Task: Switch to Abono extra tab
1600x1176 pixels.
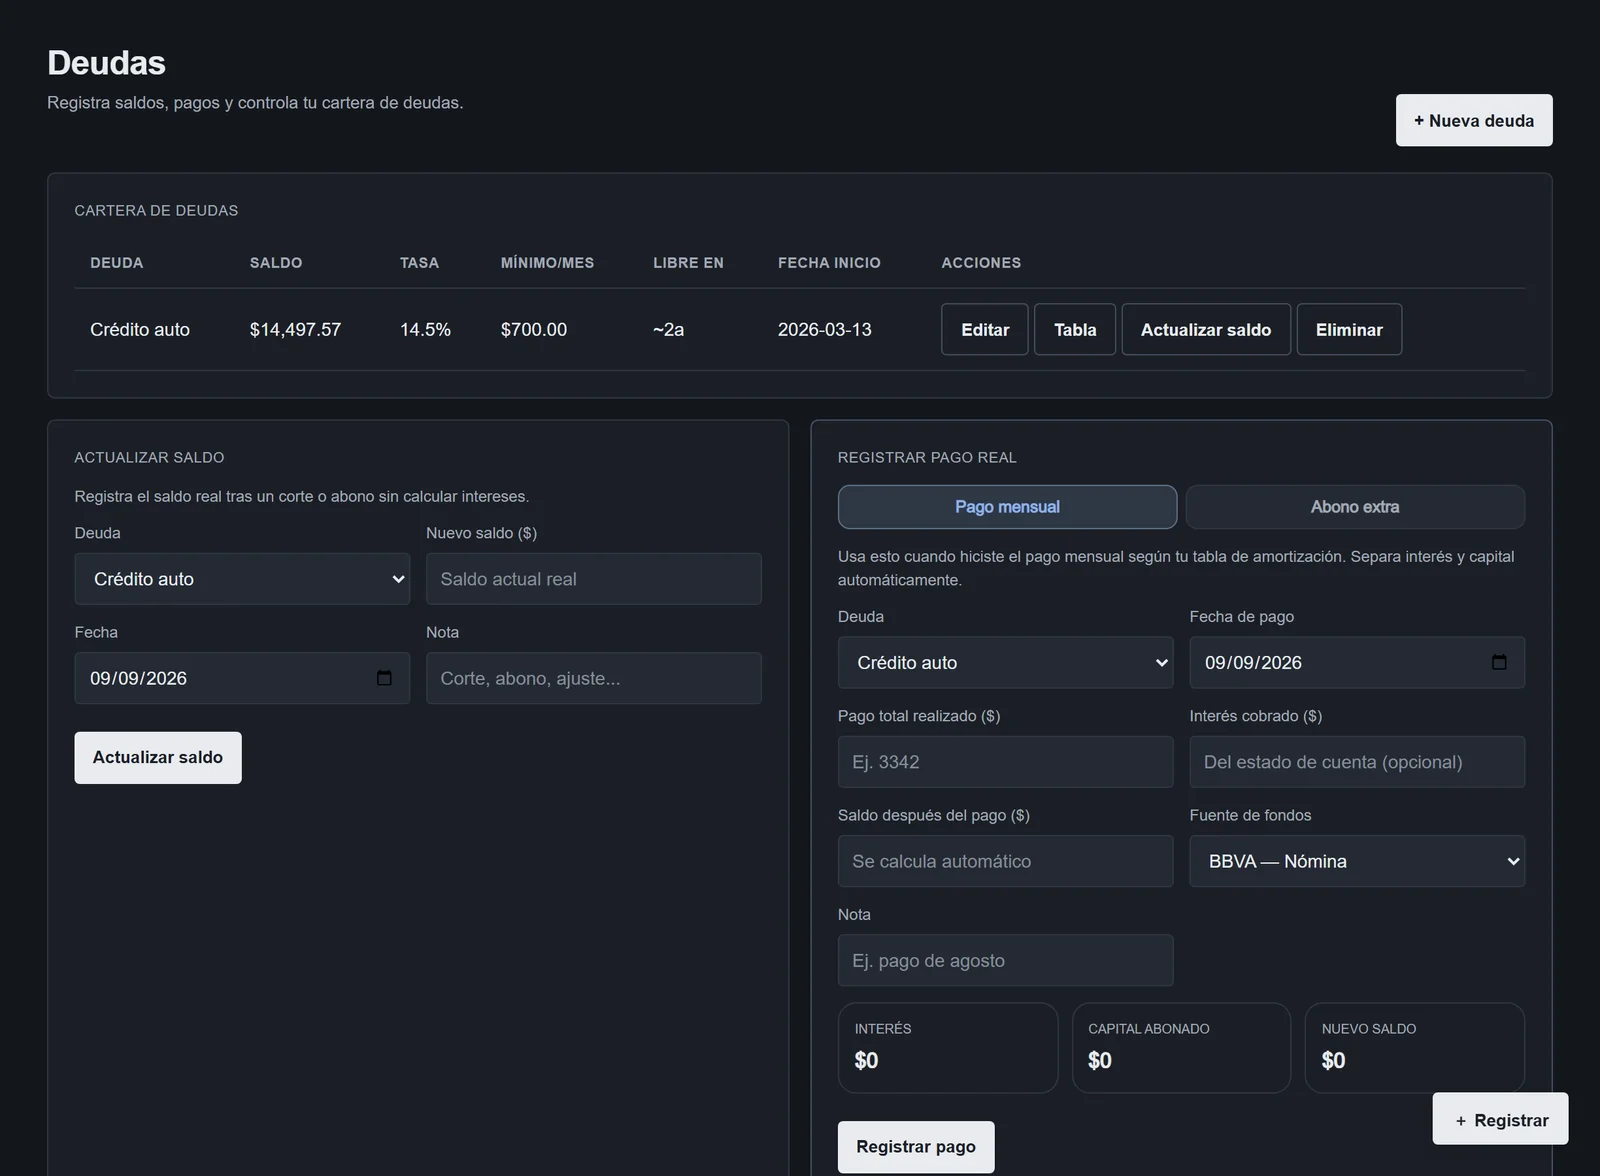Action: [1355, 507]
